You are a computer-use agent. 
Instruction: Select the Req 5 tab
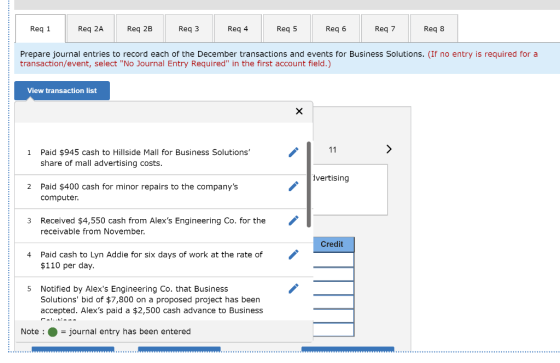coord(287,29)
